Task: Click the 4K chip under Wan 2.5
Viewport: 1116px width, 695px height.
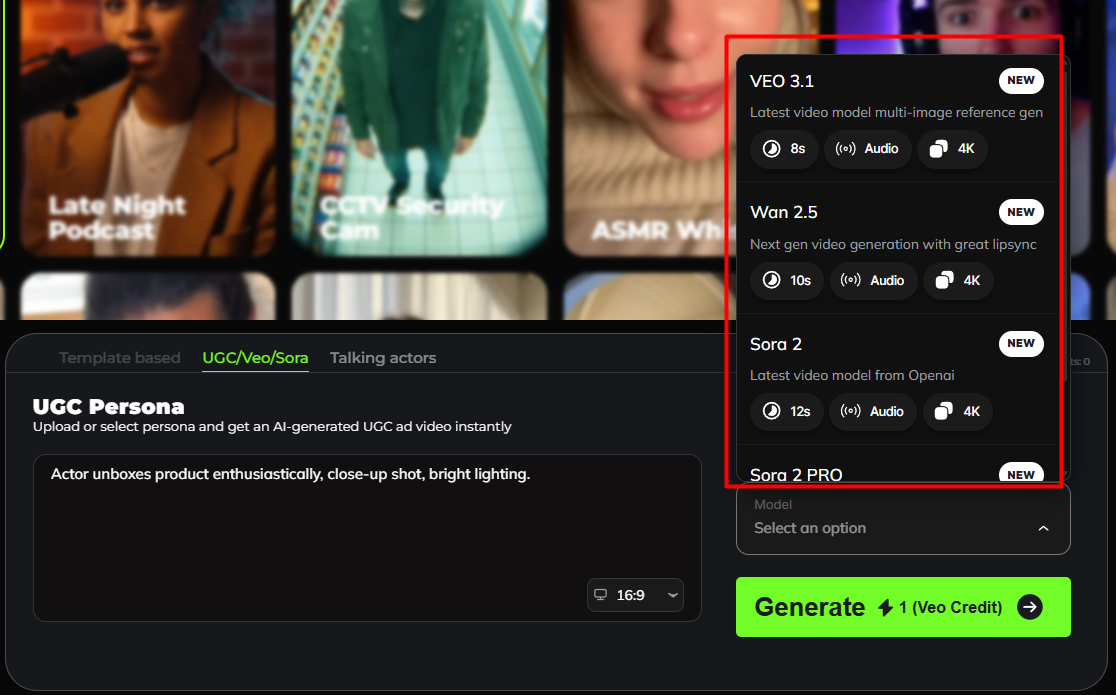Action: 958,281
